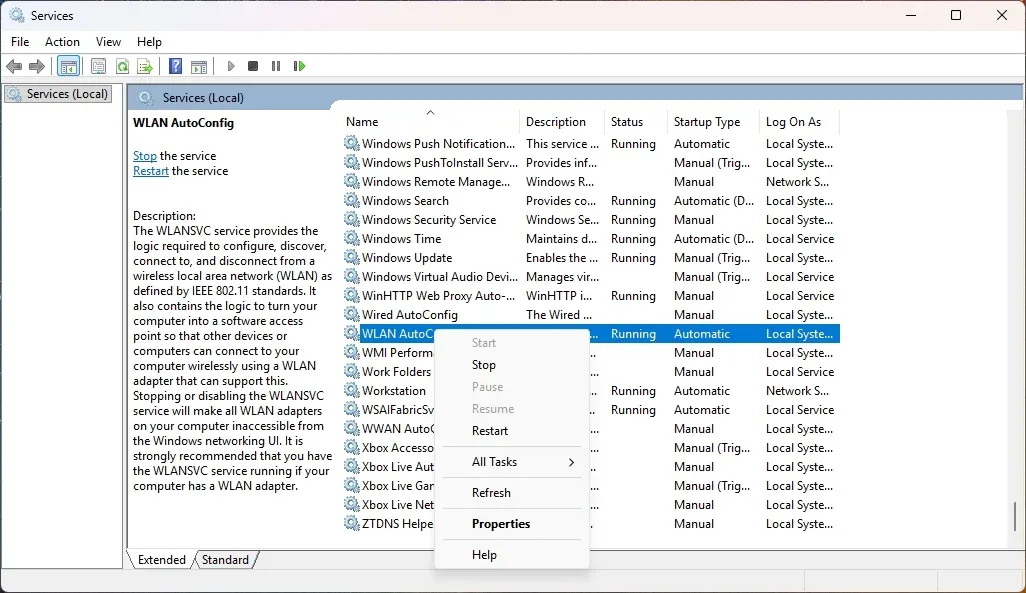Click the vertical scrollbar thumb in services list
Viewport: 1026px width, 593px height.
click(1016, 516)
